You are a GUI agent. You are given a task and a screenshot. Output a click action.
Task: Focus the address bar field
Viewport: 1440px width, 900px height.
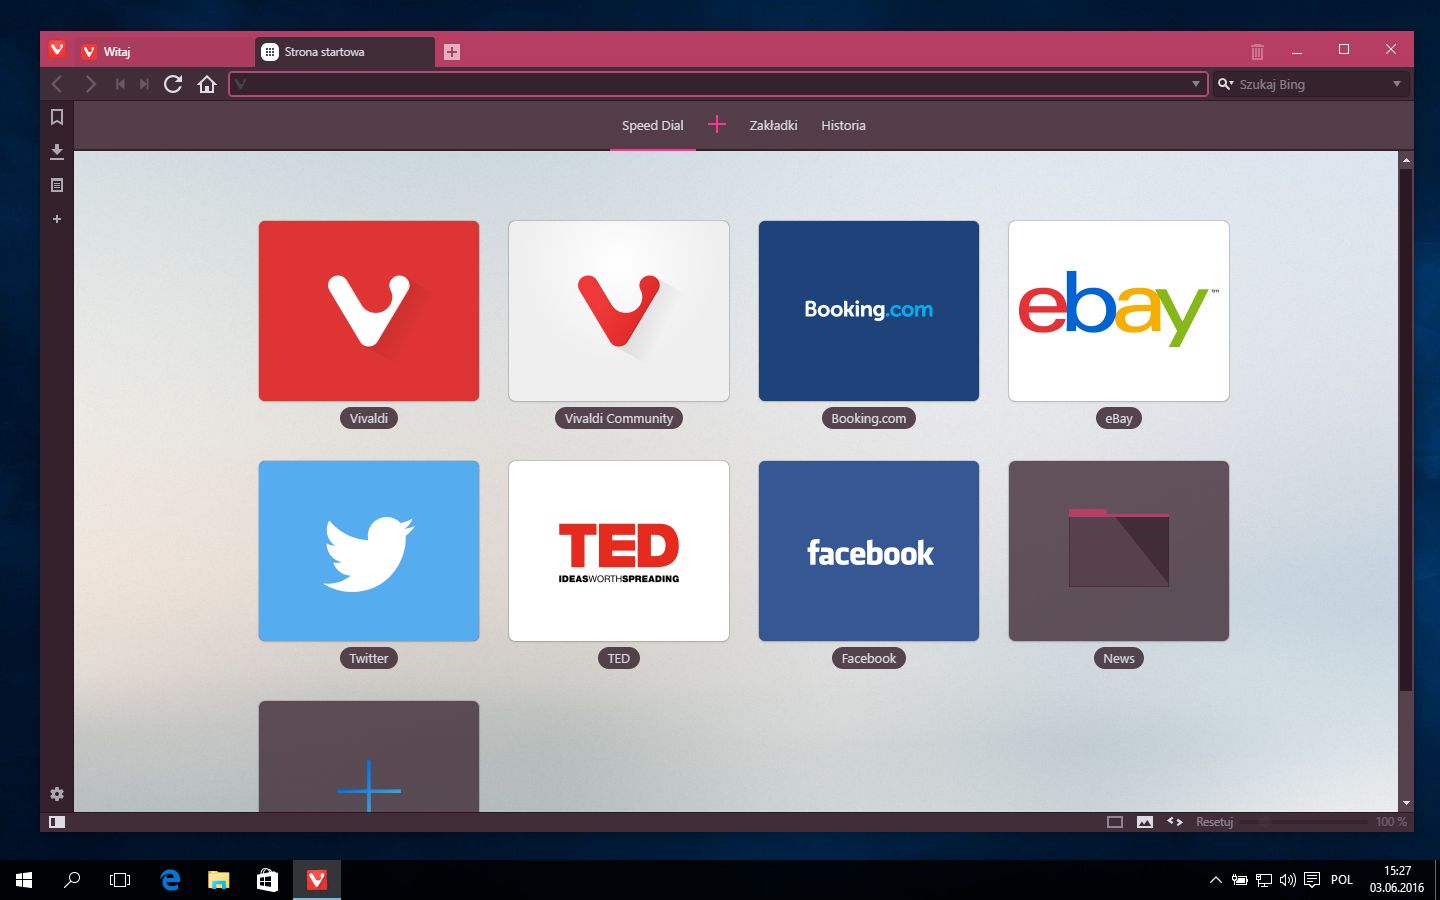pyautogui.click(x=718, y=84)
